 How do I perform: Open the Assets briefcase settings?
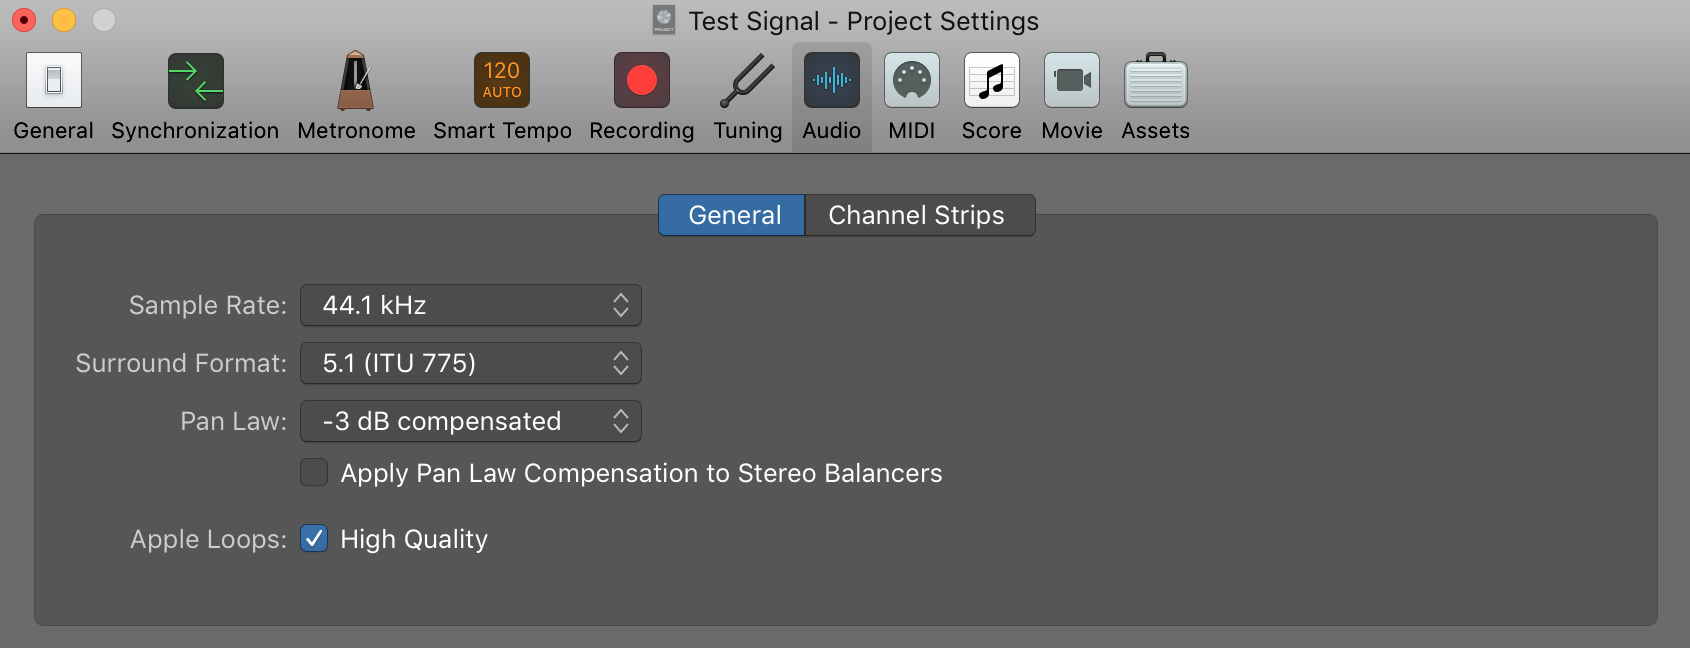click(1155, 81)
